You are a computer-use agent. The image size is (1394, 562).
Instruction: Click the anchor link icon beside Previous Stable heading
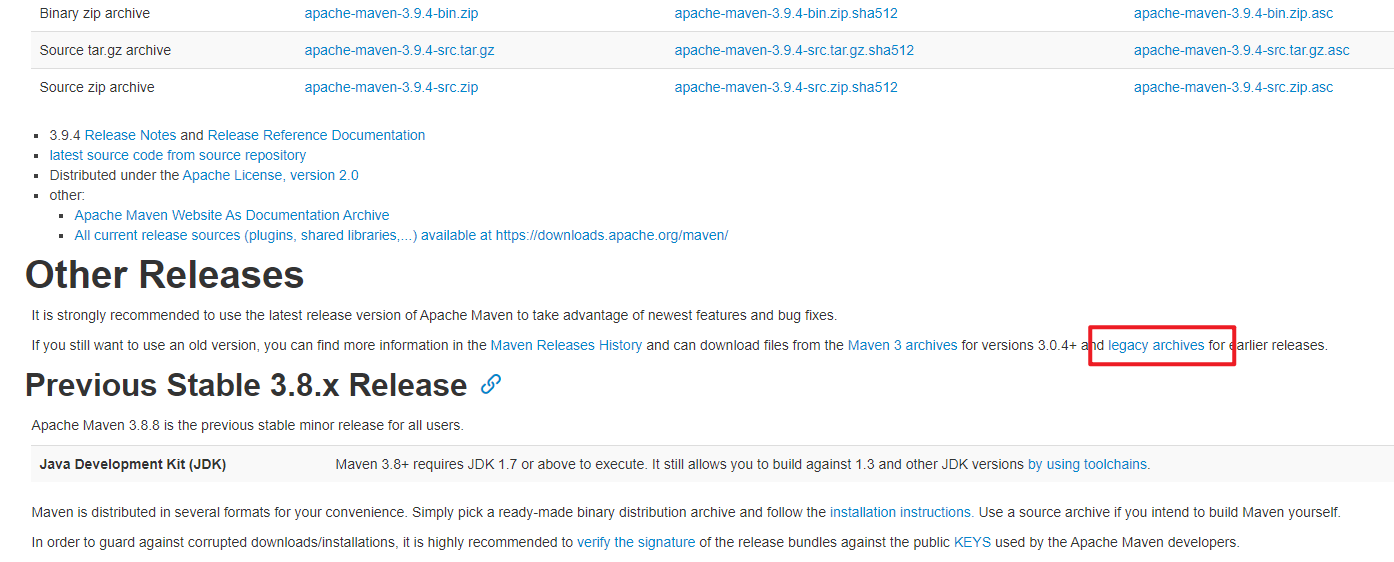tap(490, 384)
